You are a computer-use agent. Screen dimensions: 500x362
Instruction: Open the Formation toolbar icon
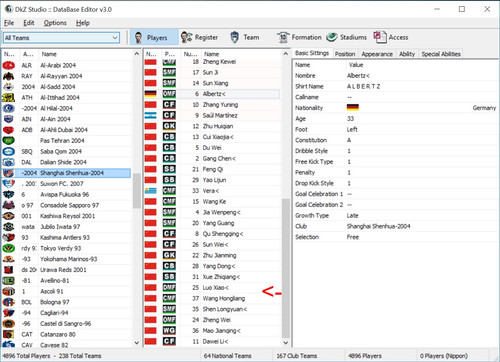click(x=283, y=37)
